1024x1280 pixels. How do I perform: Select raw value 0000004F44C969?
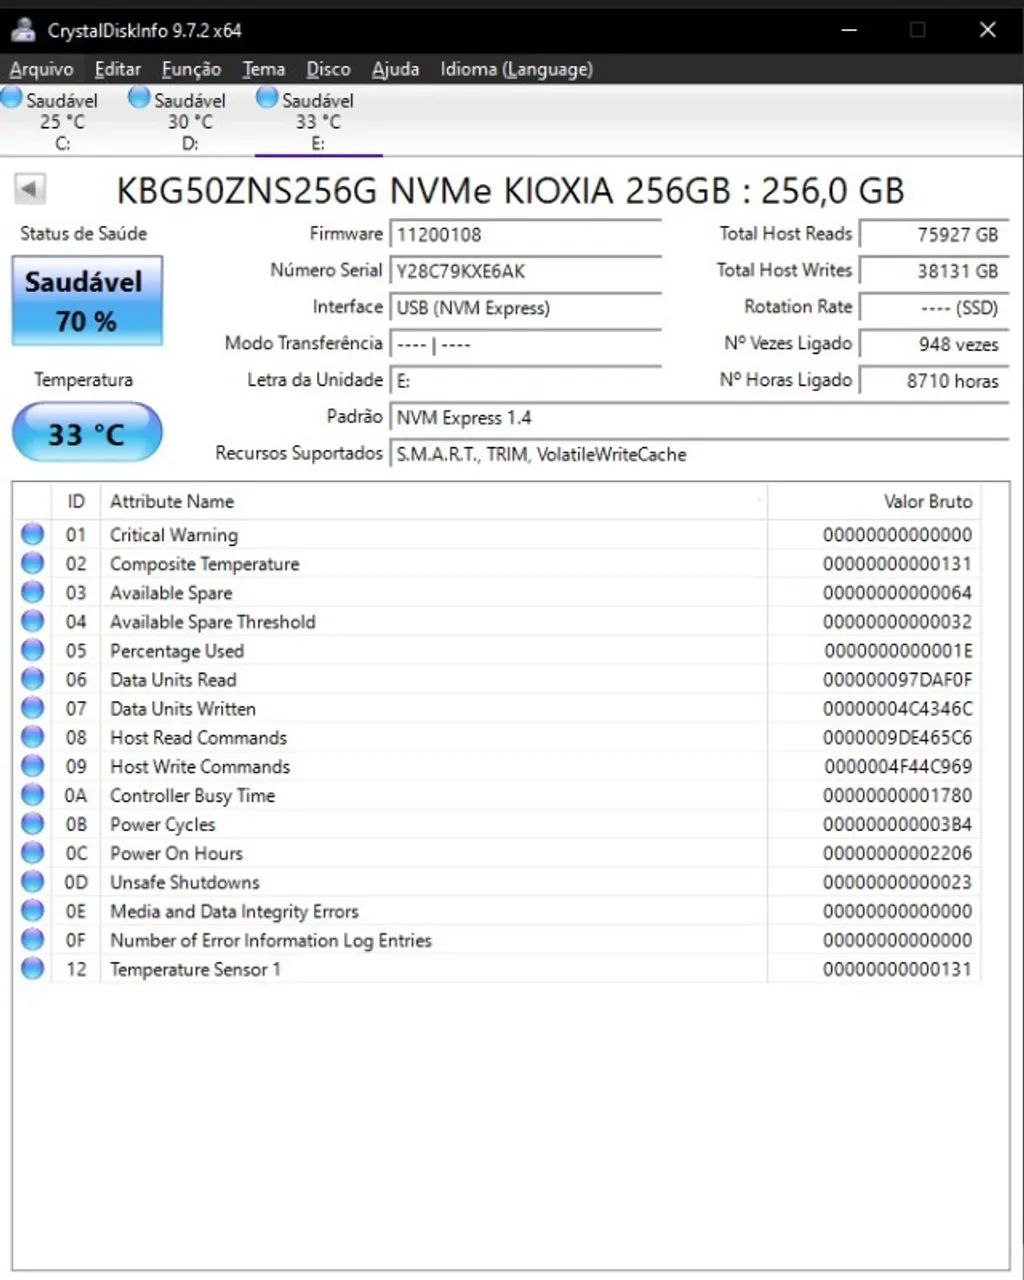[897, 767]
